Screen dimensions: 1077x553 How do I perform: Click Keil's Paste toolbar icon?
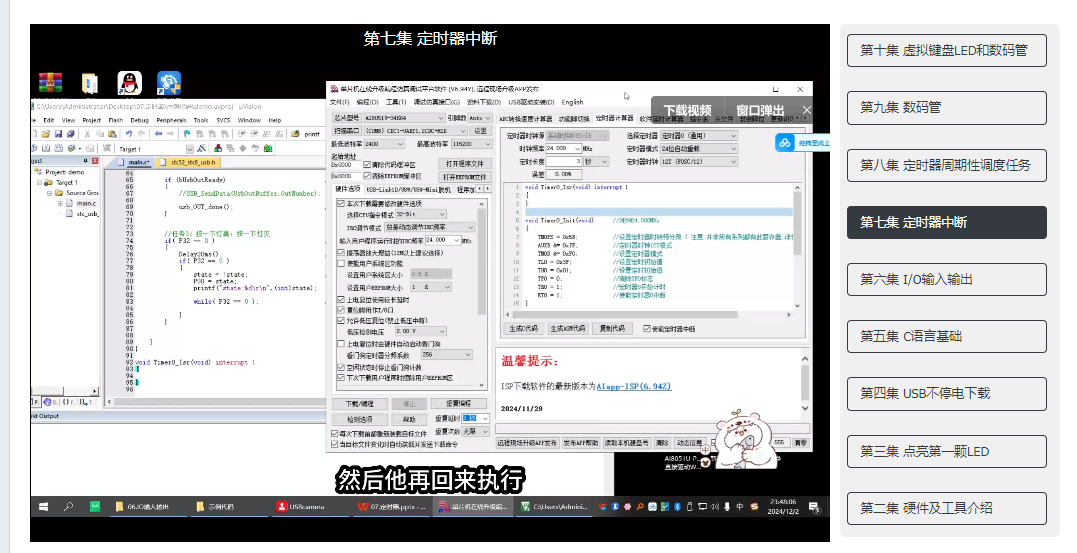point(112,133)
